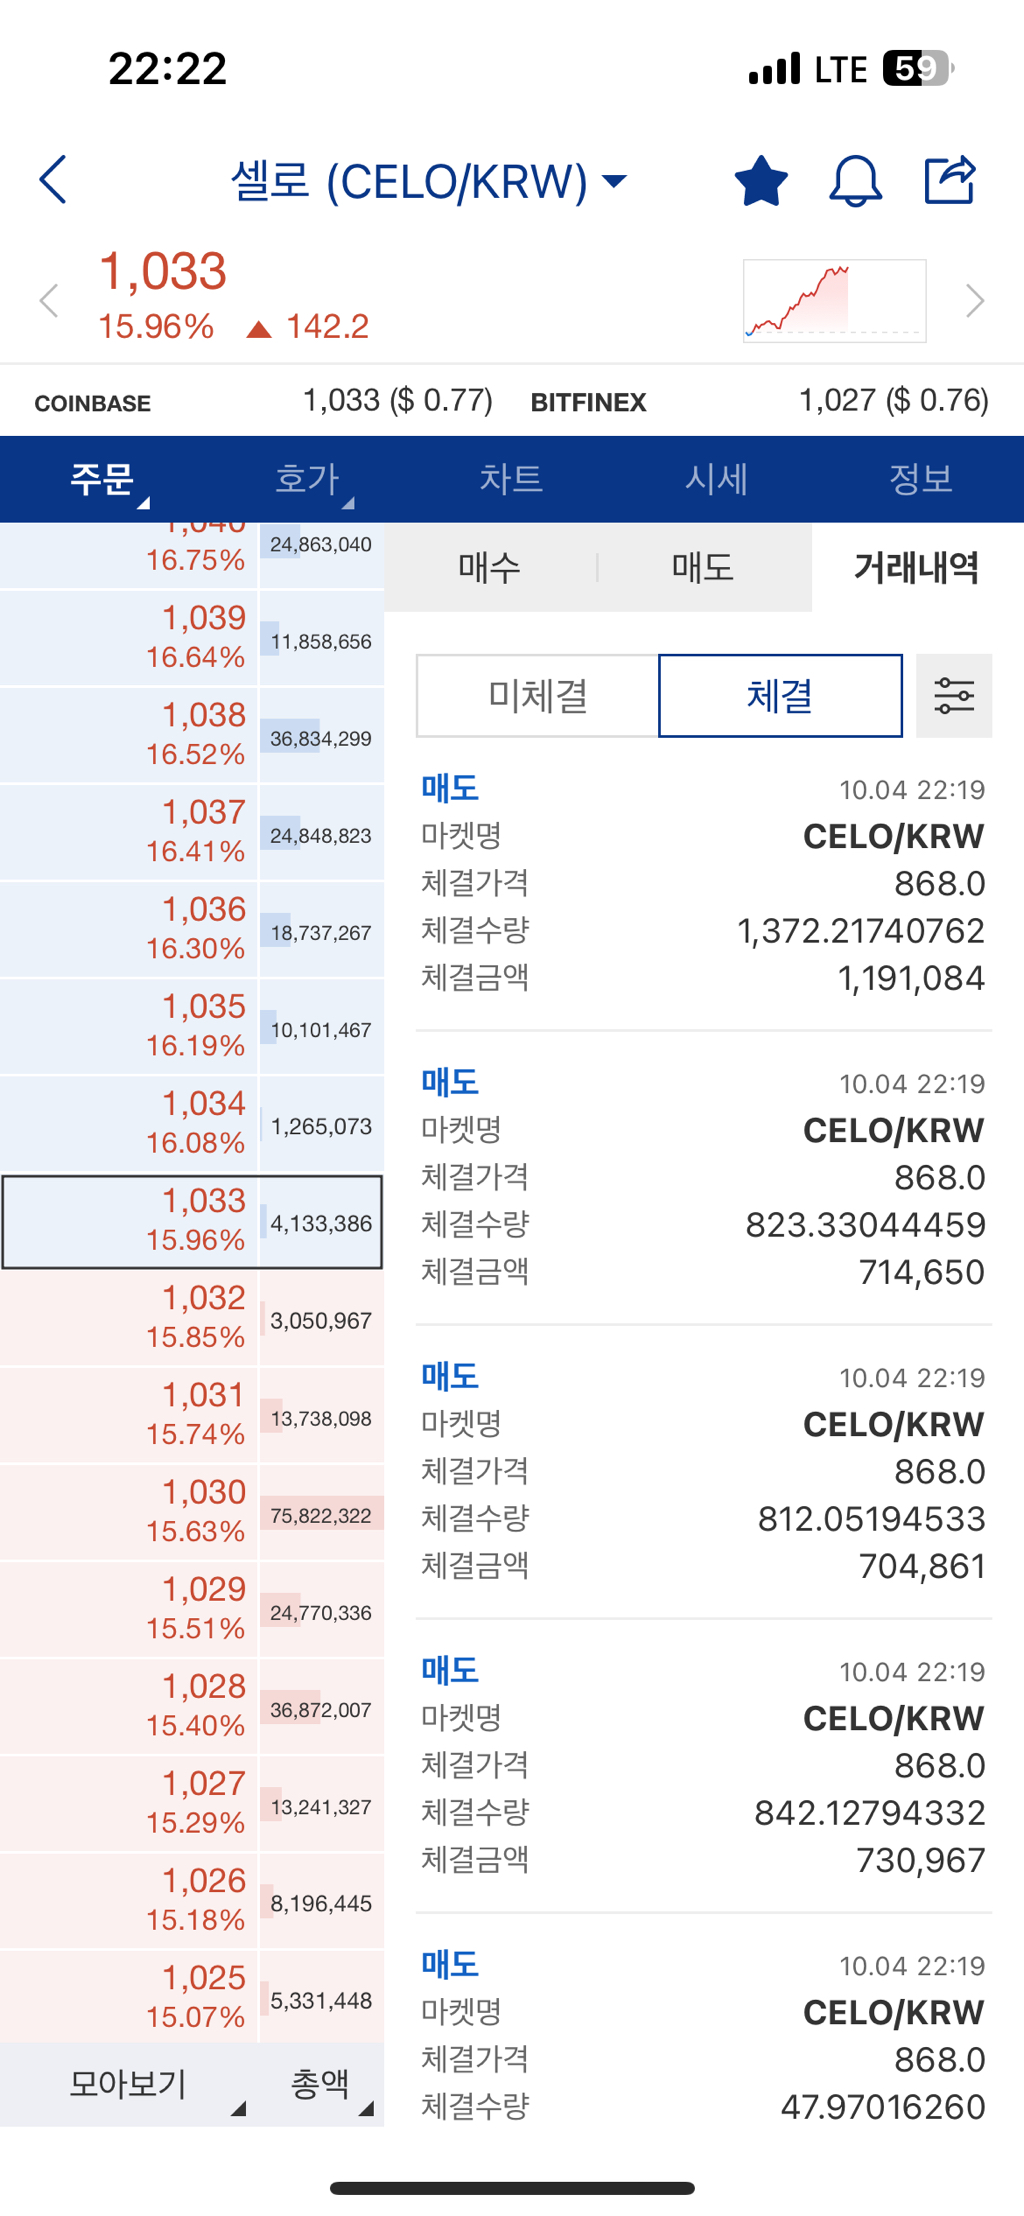Open the 매도 sell panel
1024x2216 pixels.
[x=702, y=566]
